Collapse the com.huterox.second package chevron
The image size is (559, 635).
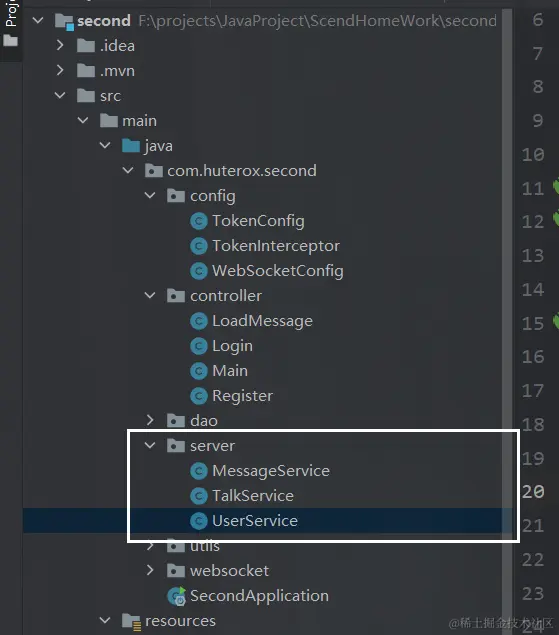click(128, 170)
